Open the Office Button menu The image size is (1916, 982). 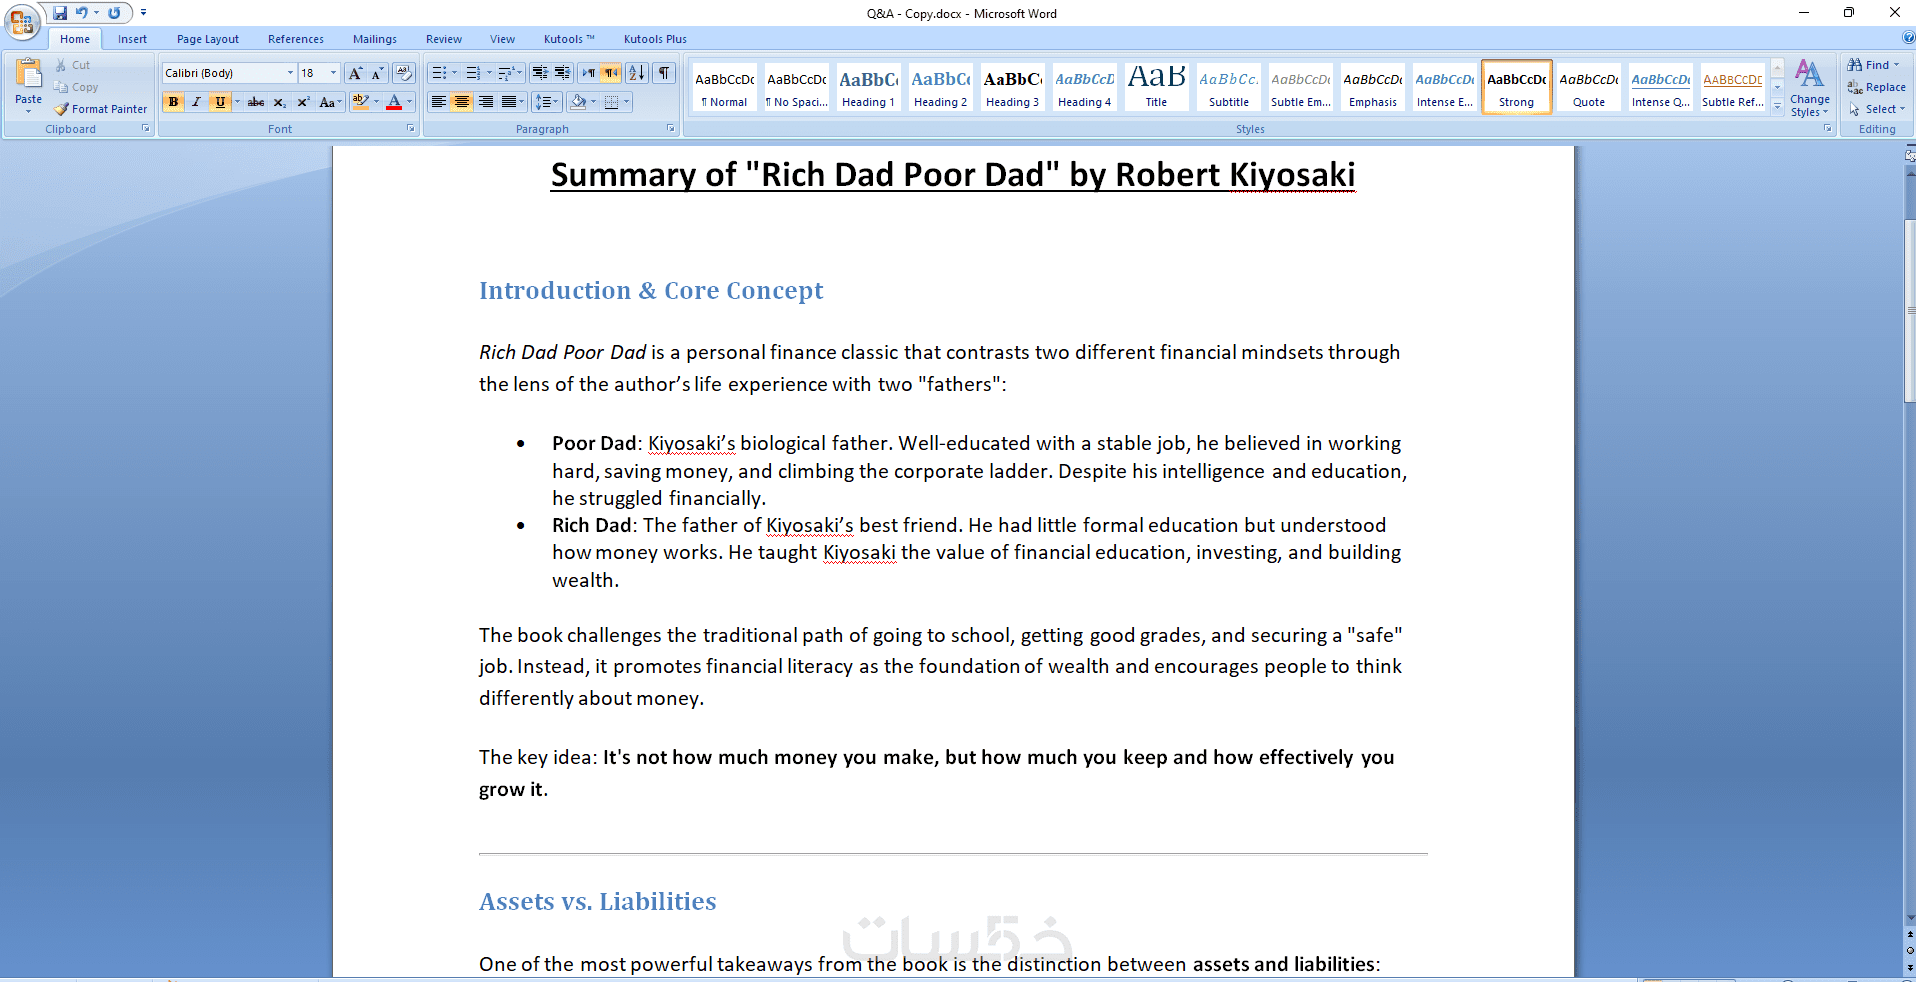click(22, 22)
